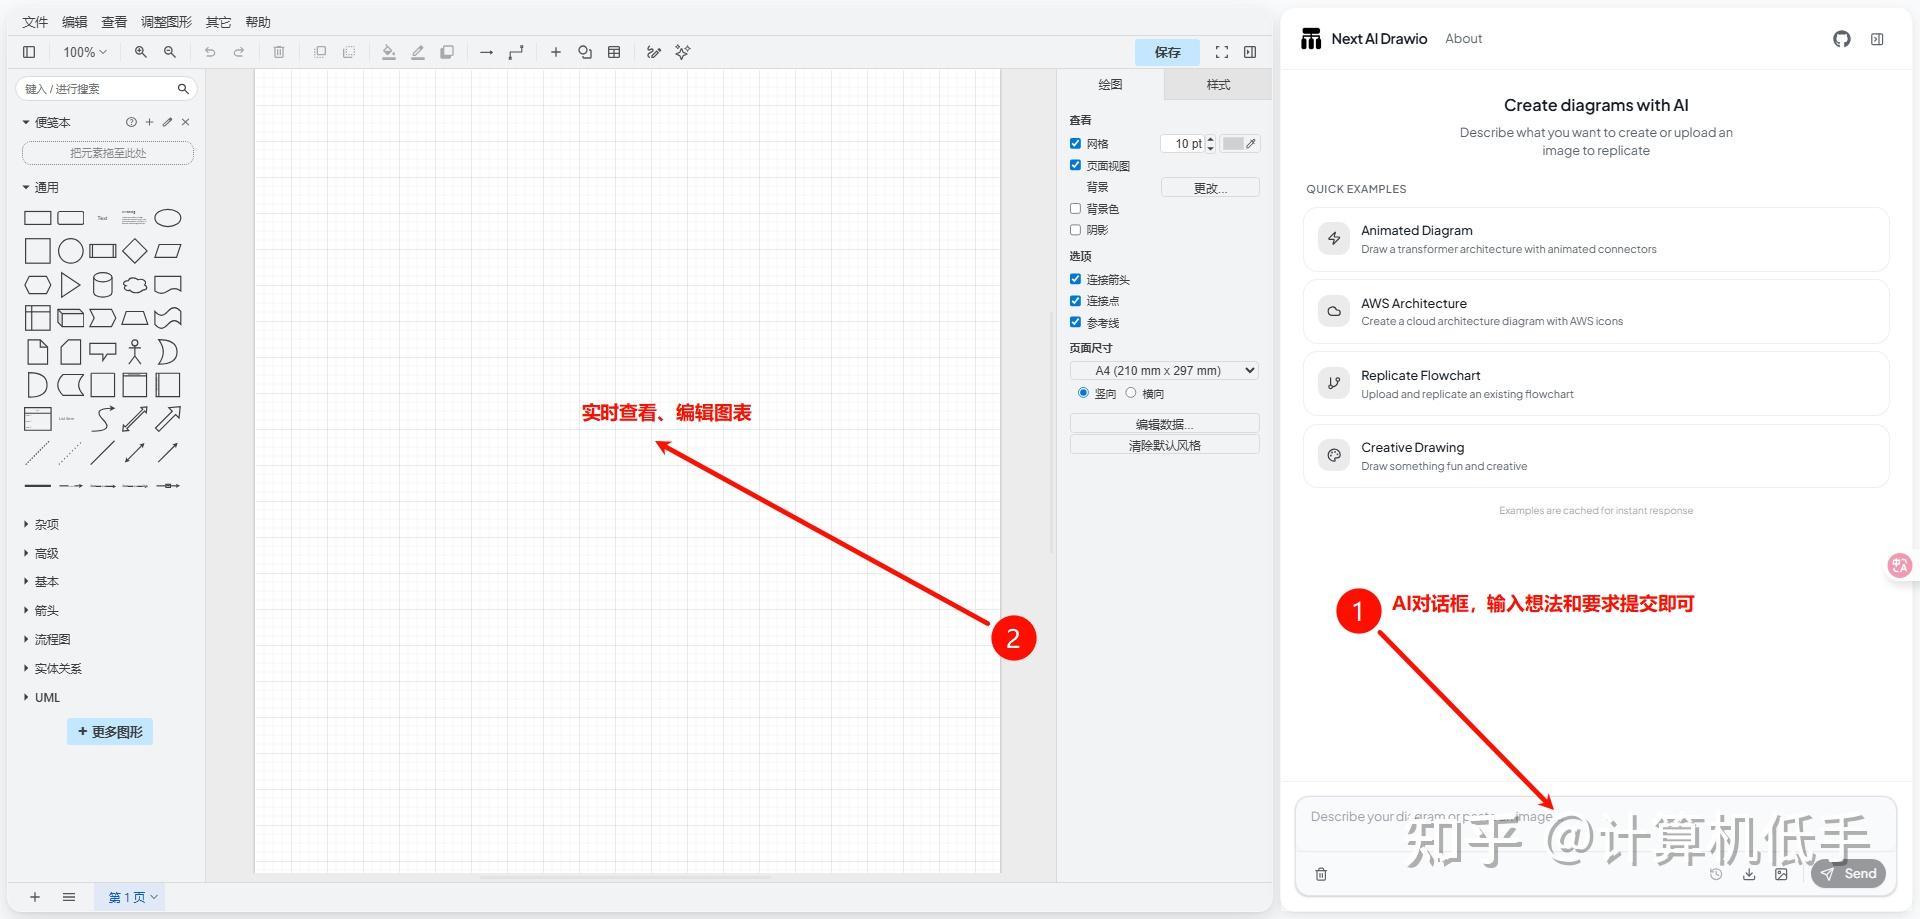Click the undo arrow in the toolbar
This screenshot has height=919, width=1920.
(210, 52)
